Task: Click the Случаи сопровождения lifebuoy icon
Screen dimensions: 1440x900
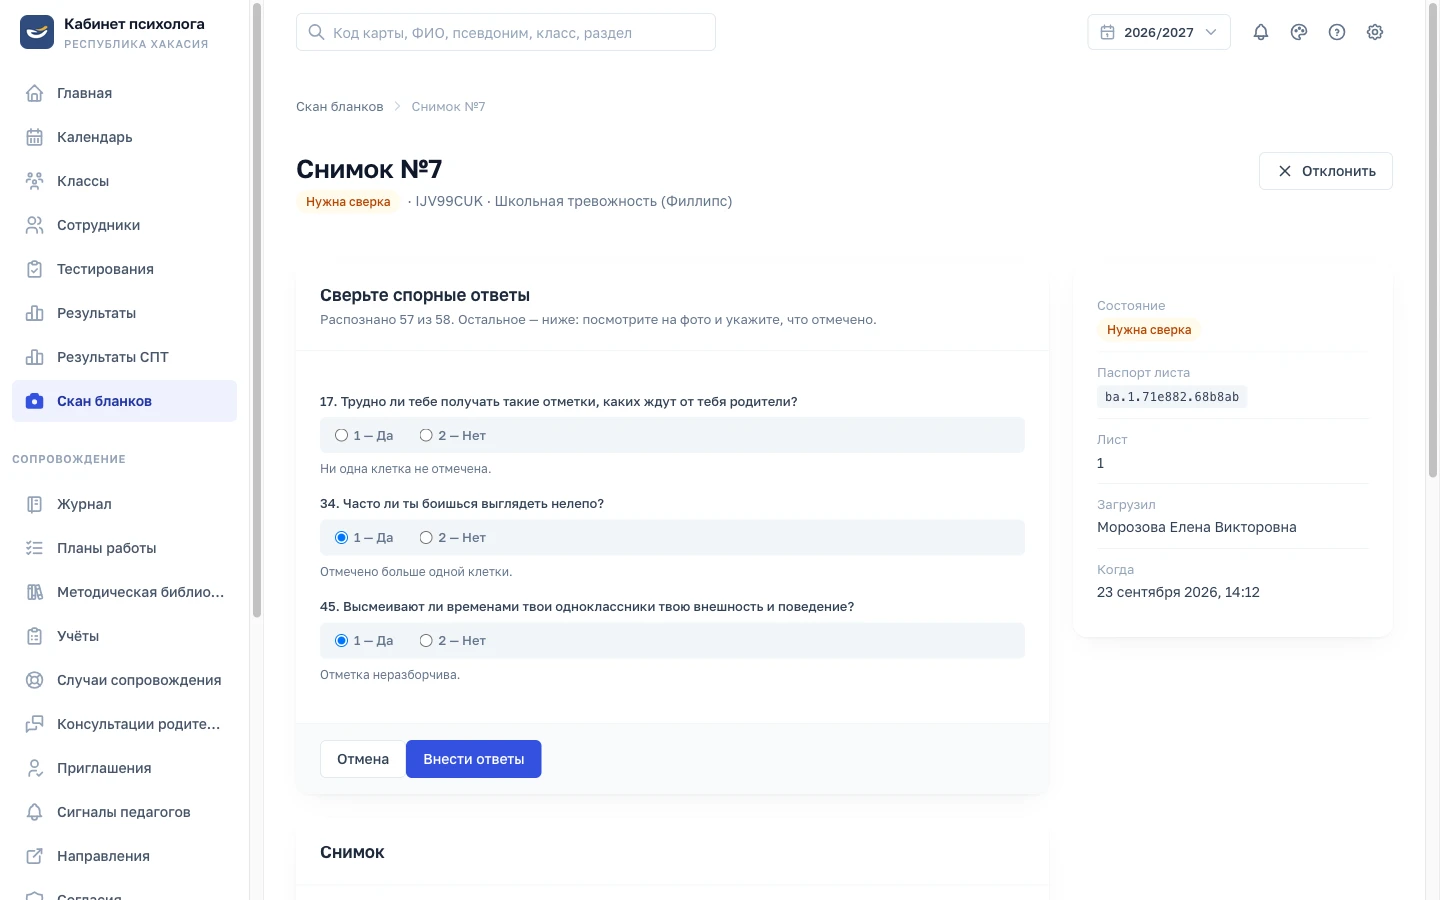Action: (34, 680)
